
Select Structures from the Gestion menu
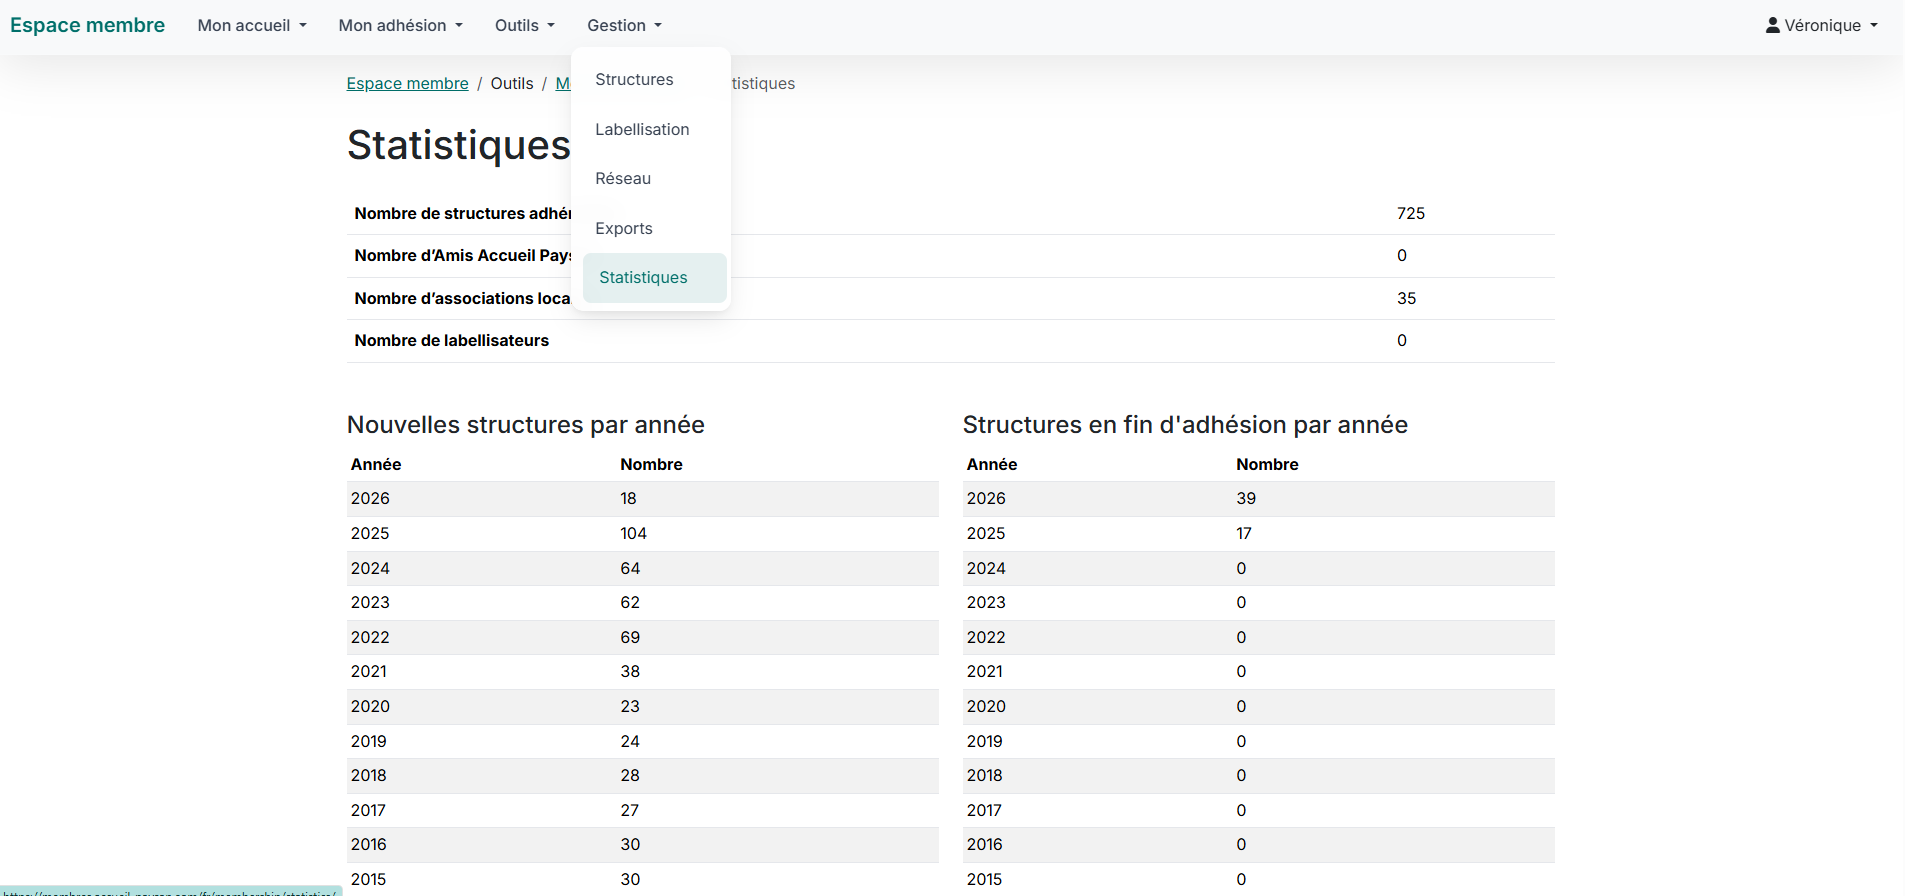point(634,80)
